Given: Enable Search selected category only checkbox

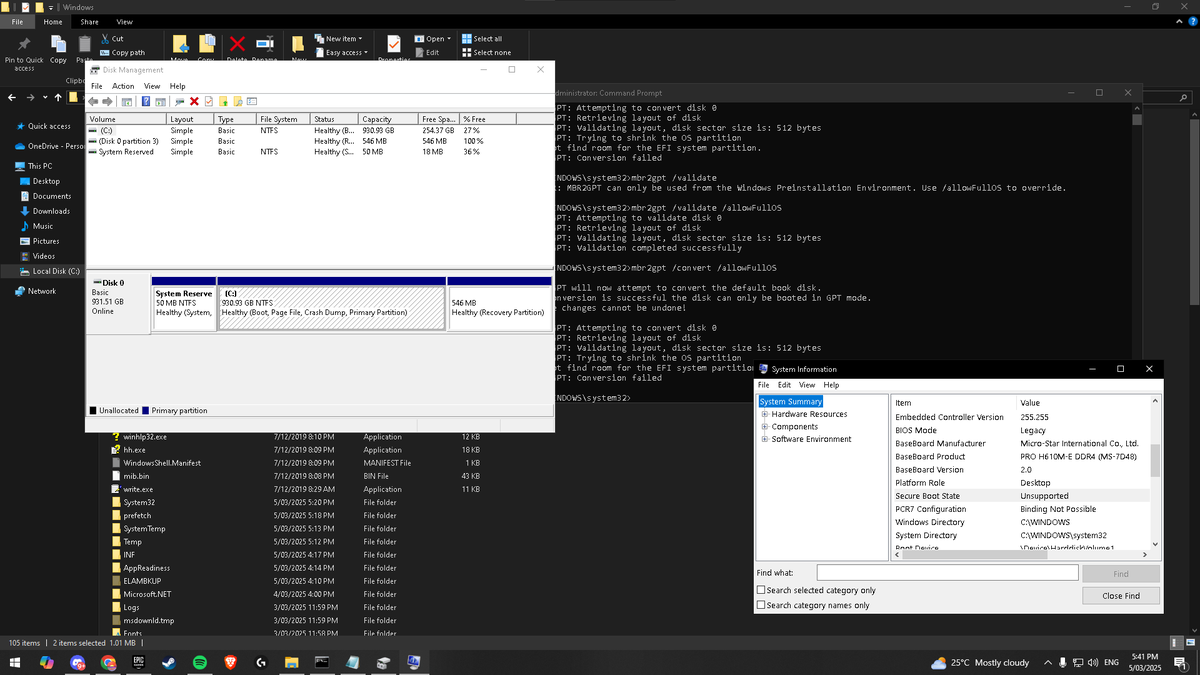Looking at the screenshot, I should [x=761, y=591].
